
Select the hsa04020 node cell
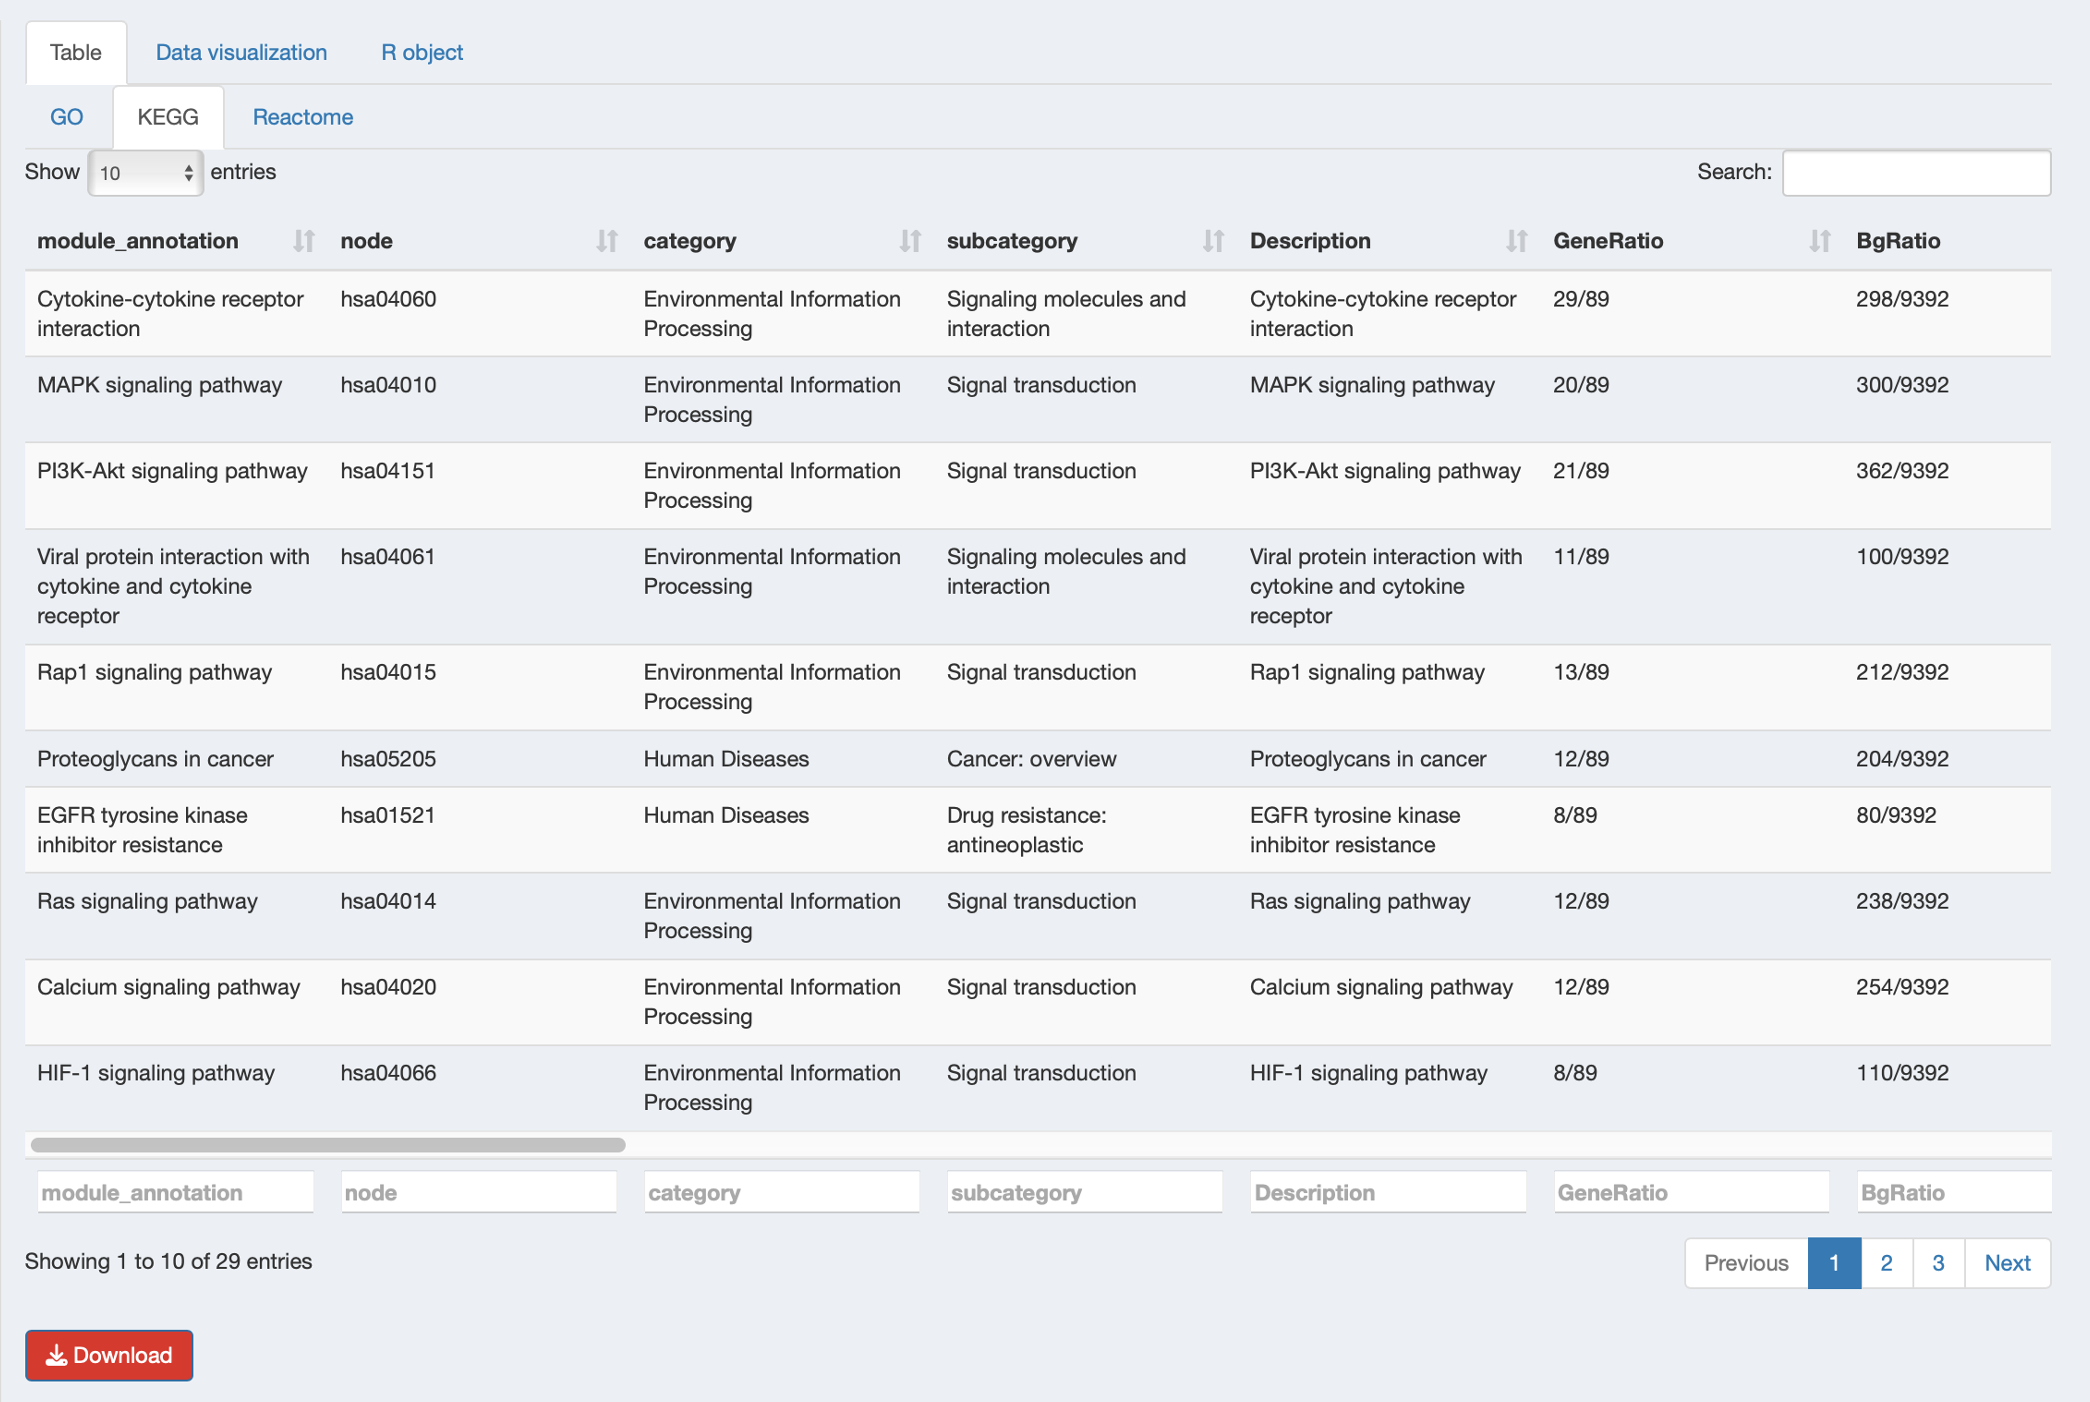[388, 987]
